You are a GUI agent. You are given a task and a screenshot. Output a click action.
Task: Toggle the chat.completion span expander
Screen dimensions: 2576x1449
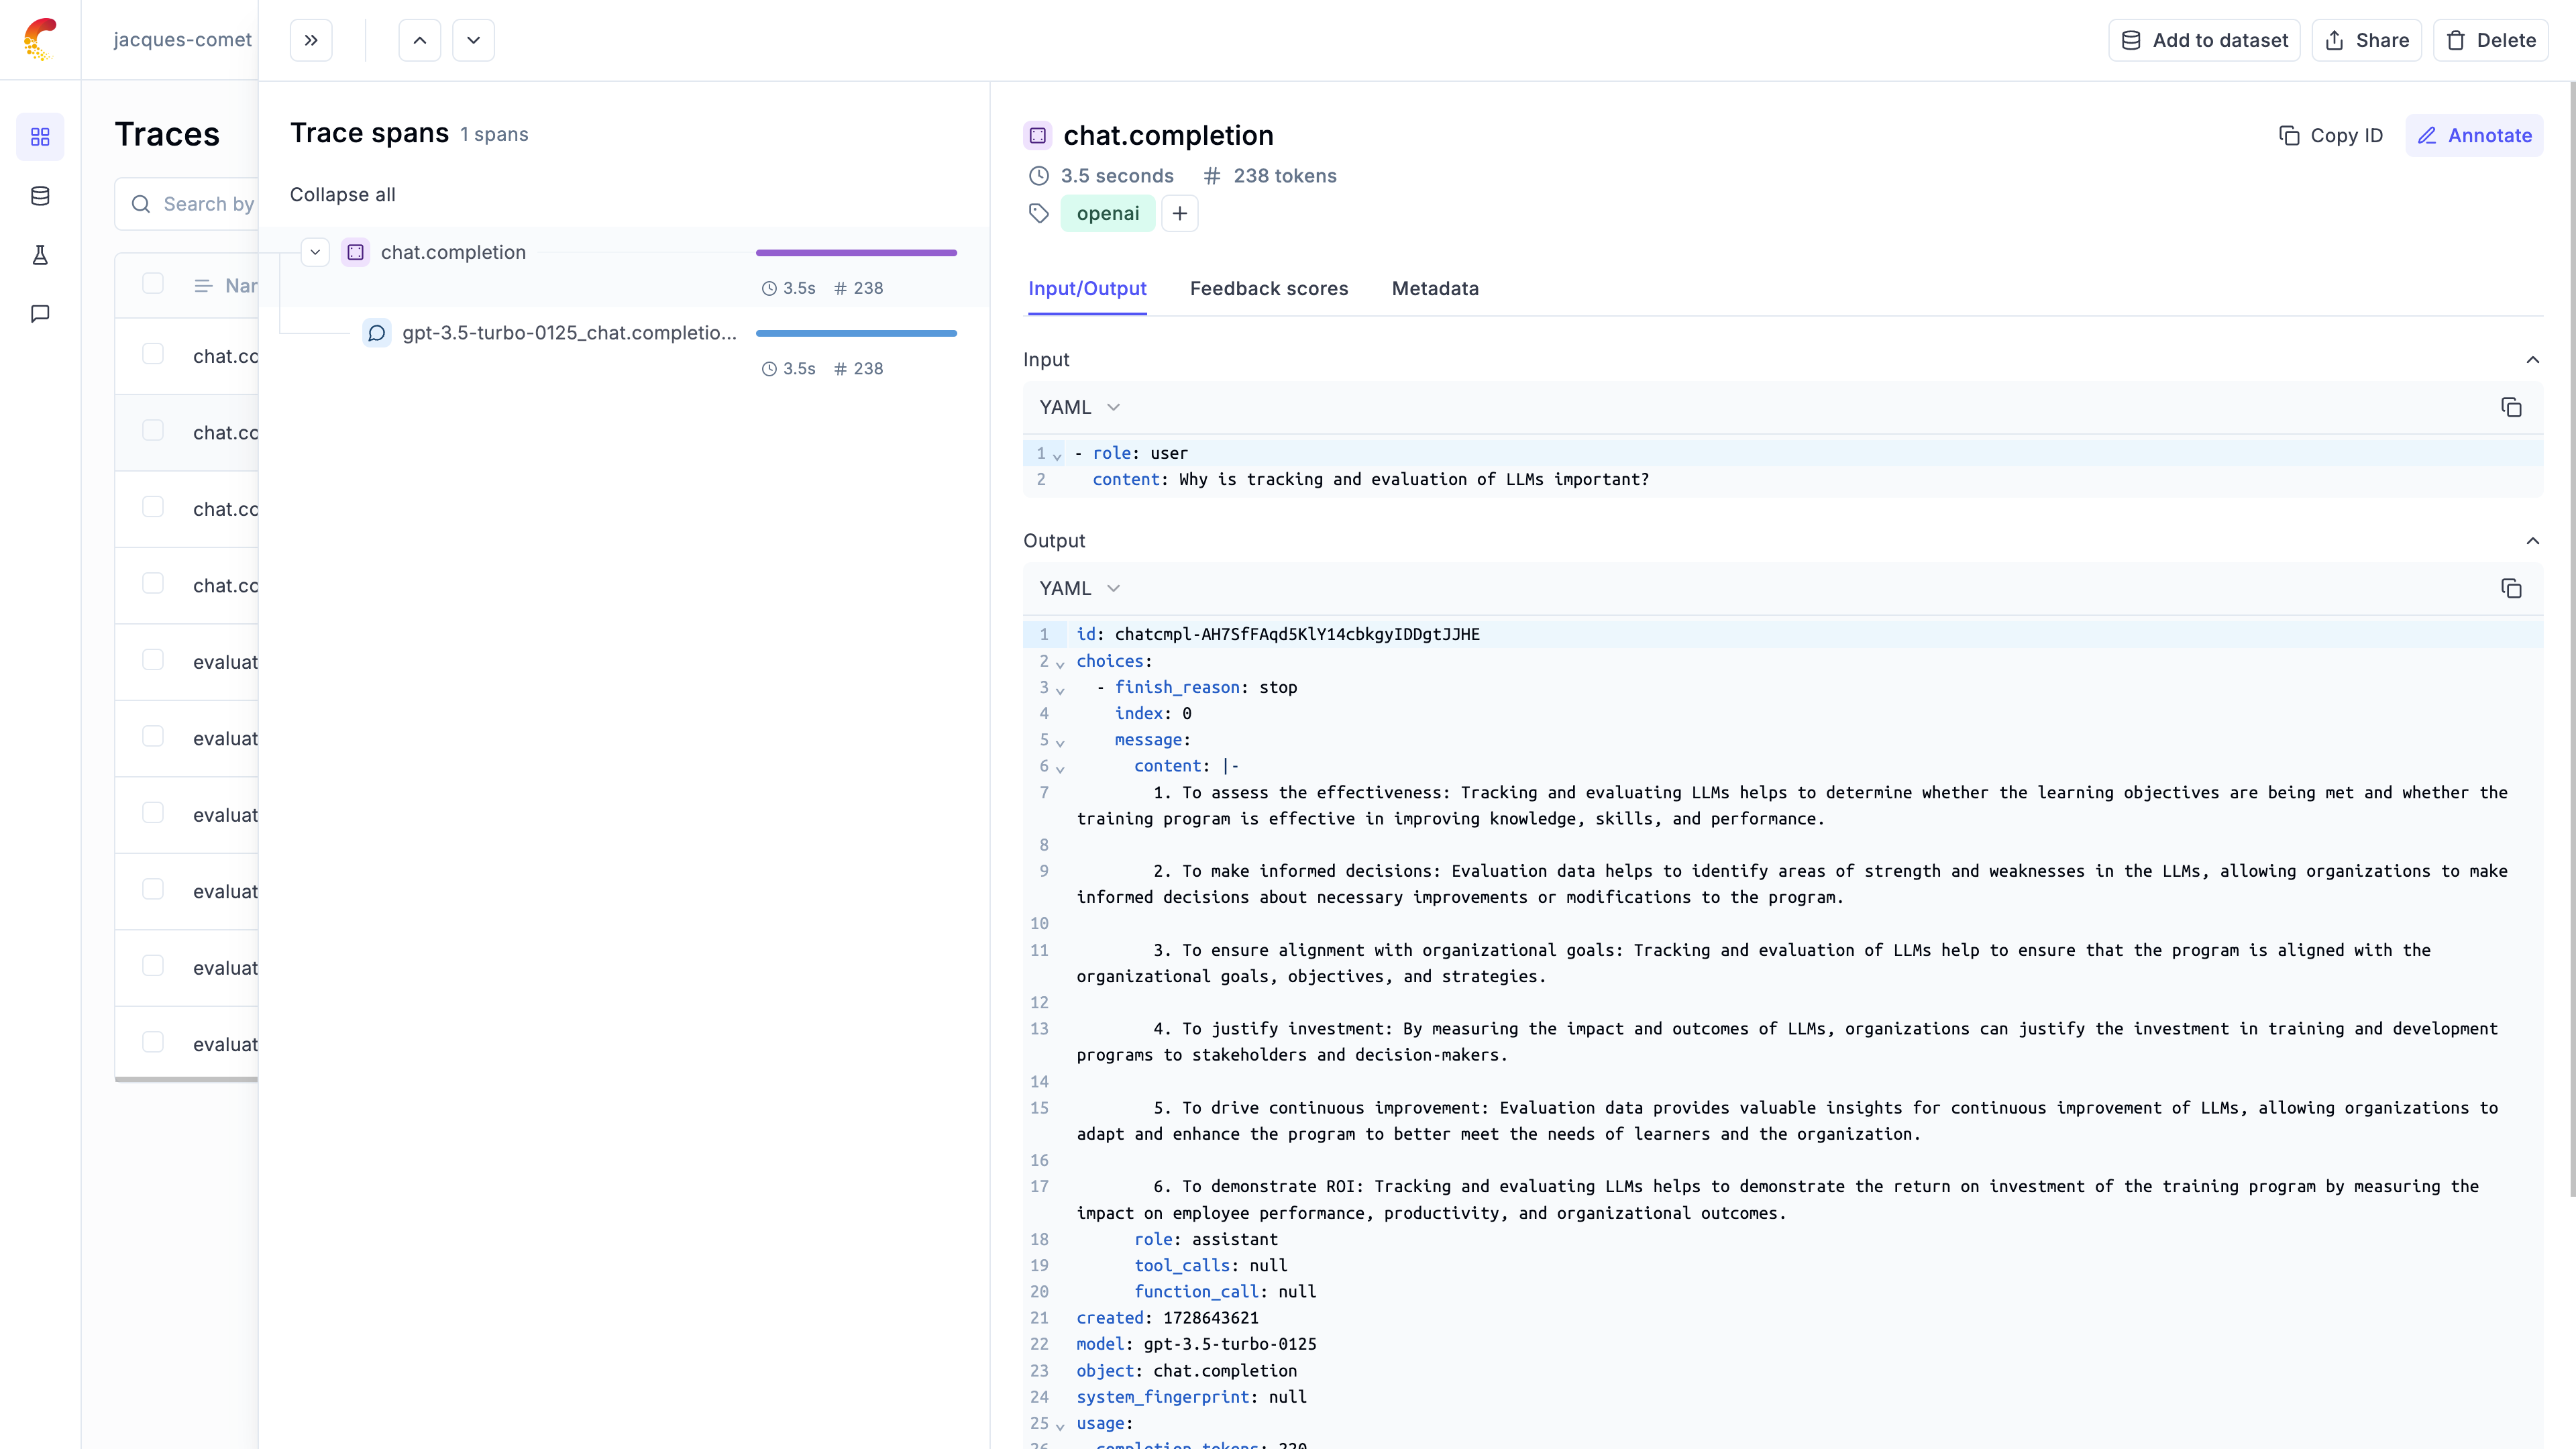[x=315, y=252]
